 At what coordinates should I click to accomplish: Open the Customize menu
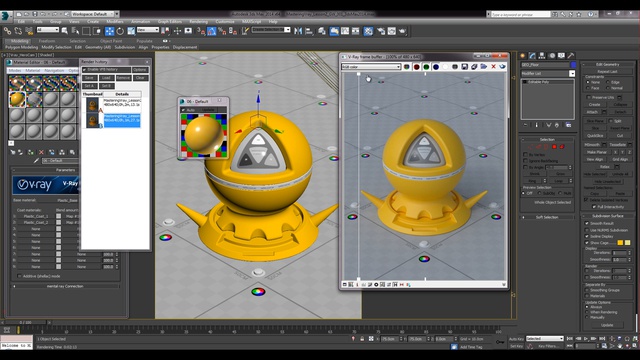pos(225,22)
